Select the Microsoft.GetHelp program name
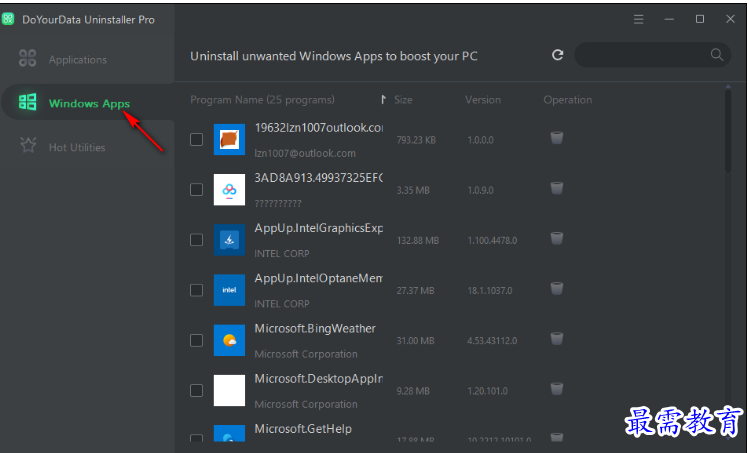 coord(303,429)
